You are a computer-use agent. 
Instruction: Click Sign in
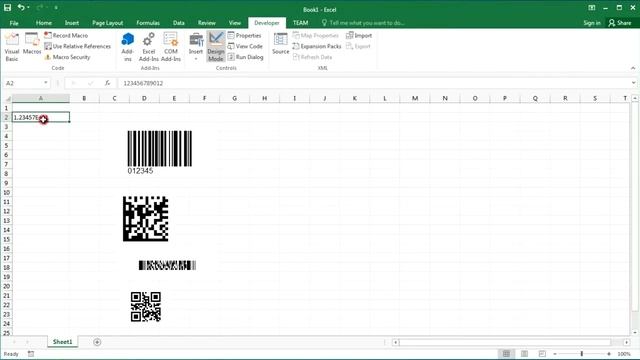tap(592, 23)
